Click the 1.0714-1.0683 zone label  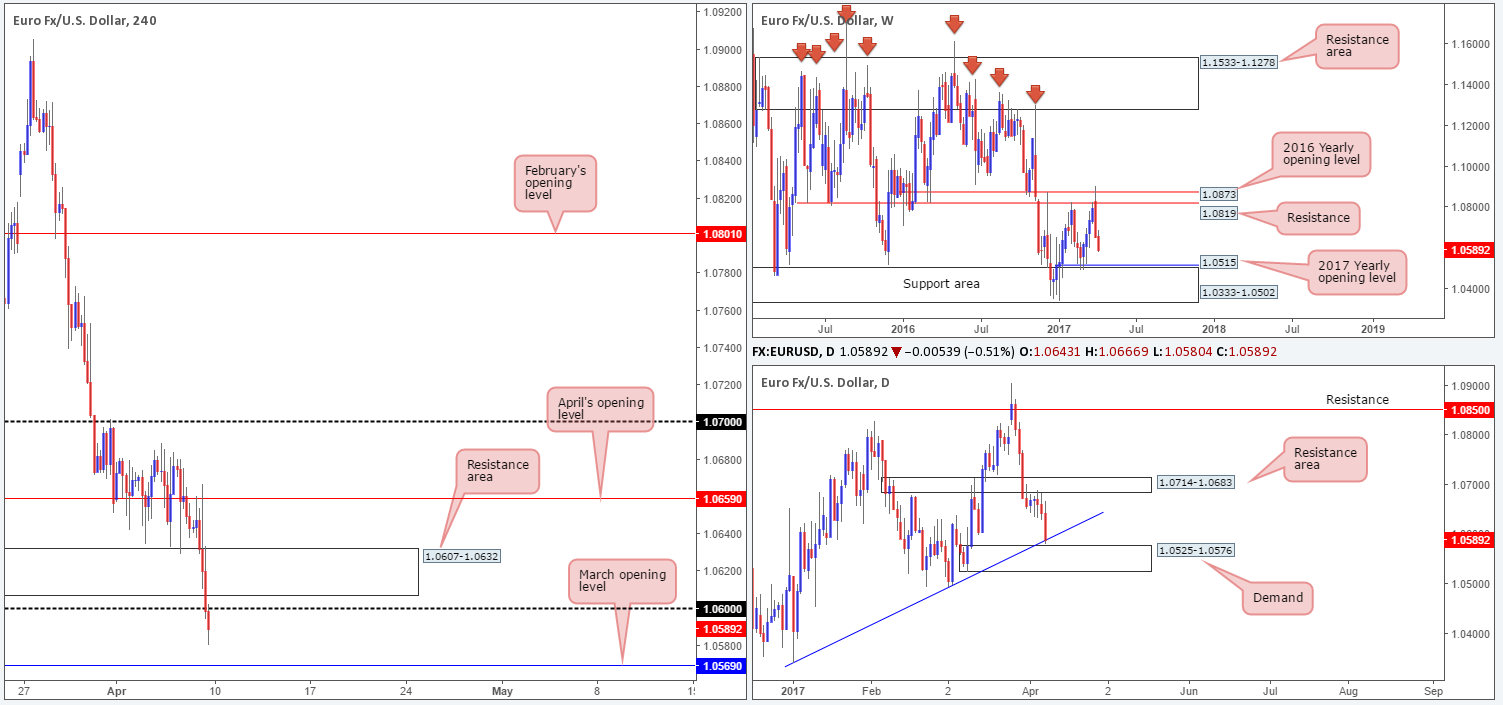coord(1195,482)
